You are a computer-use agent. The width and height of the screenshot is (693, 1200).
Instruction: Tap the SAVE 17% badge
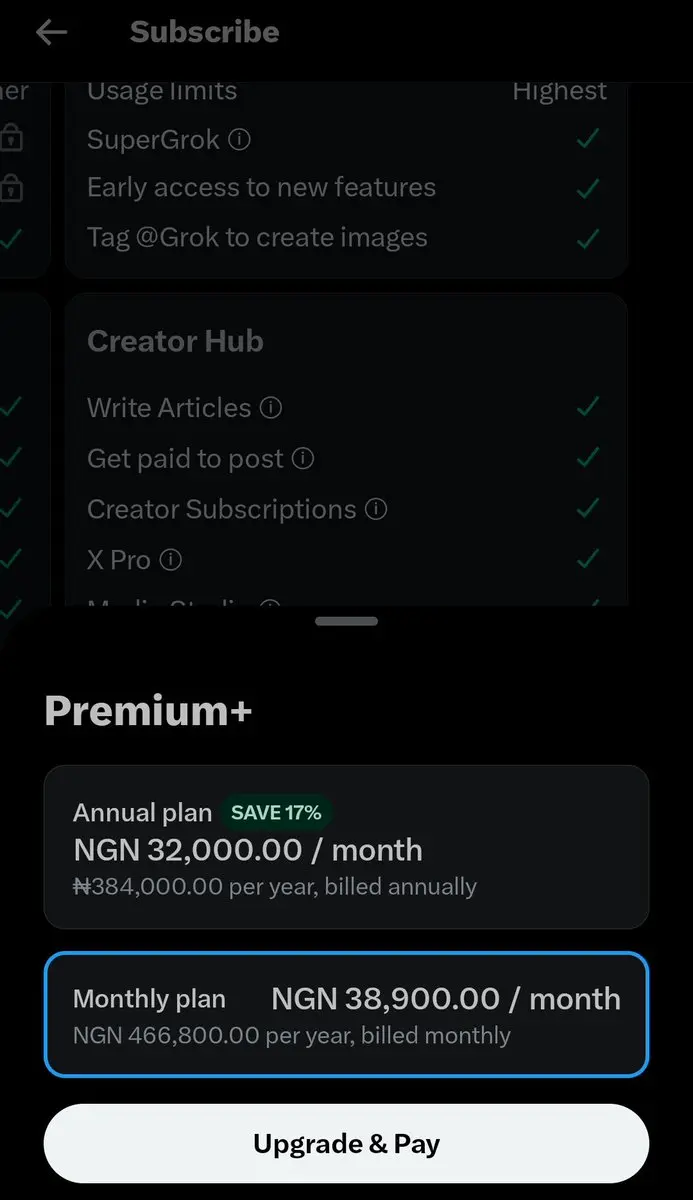(x=276, y=813)
